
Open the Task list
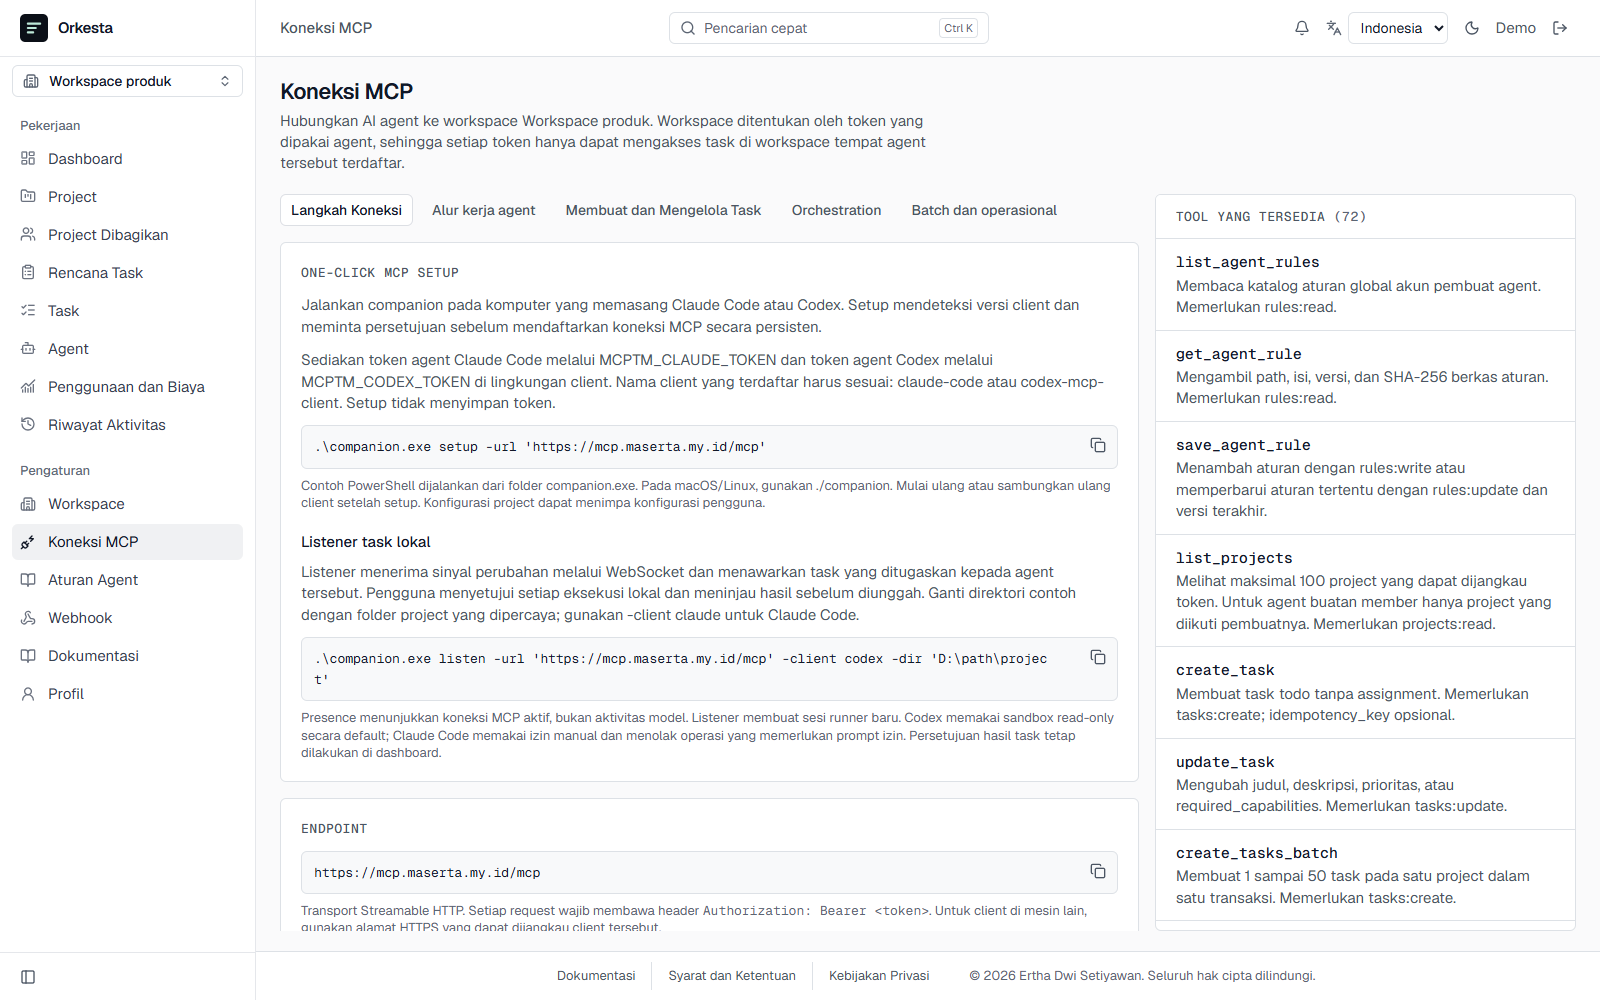[x=127, y=311]
